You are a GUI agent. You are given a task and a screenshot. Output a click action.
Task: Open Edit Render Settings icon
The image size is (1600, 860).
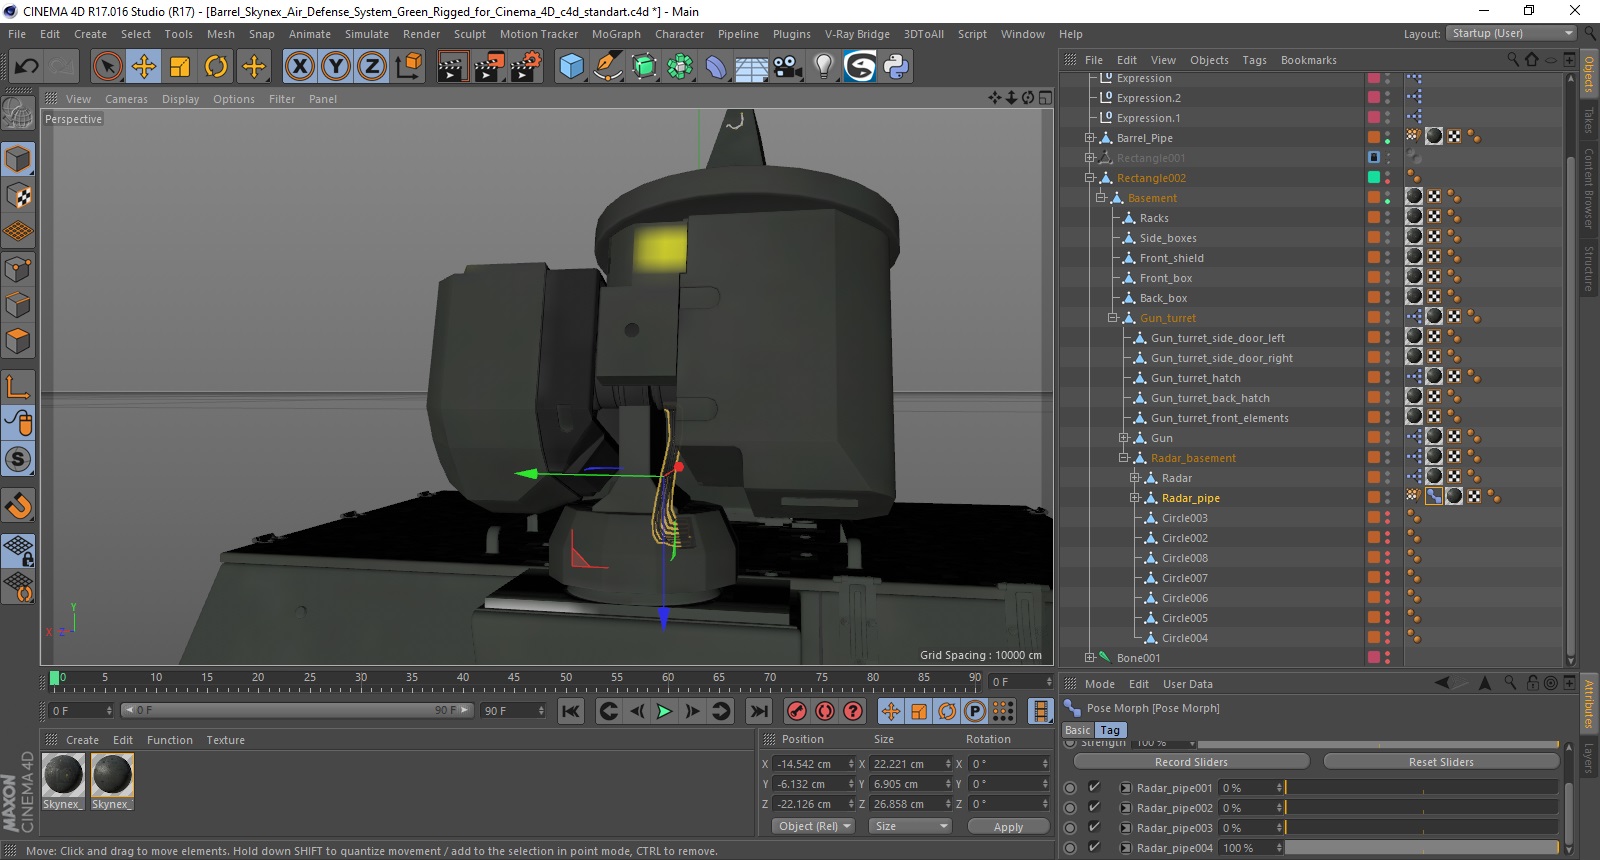[x=526, y=67]
